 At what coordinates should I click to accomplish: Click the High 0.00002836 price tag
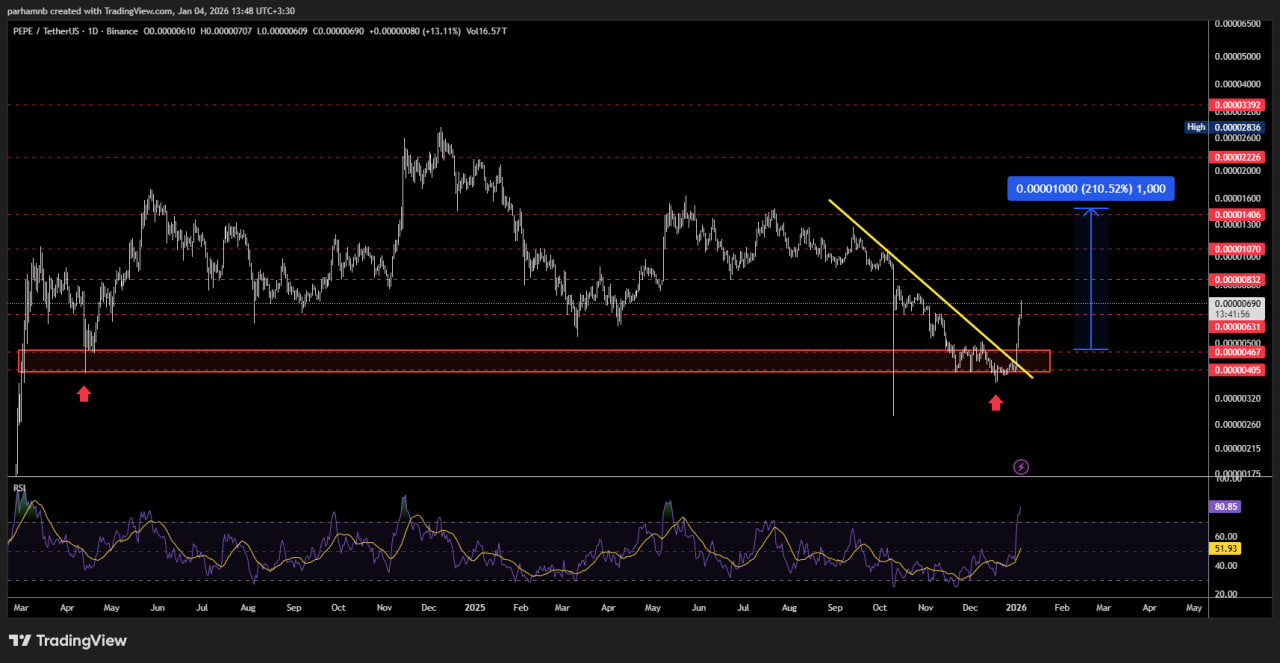(x=1223, y=127)
